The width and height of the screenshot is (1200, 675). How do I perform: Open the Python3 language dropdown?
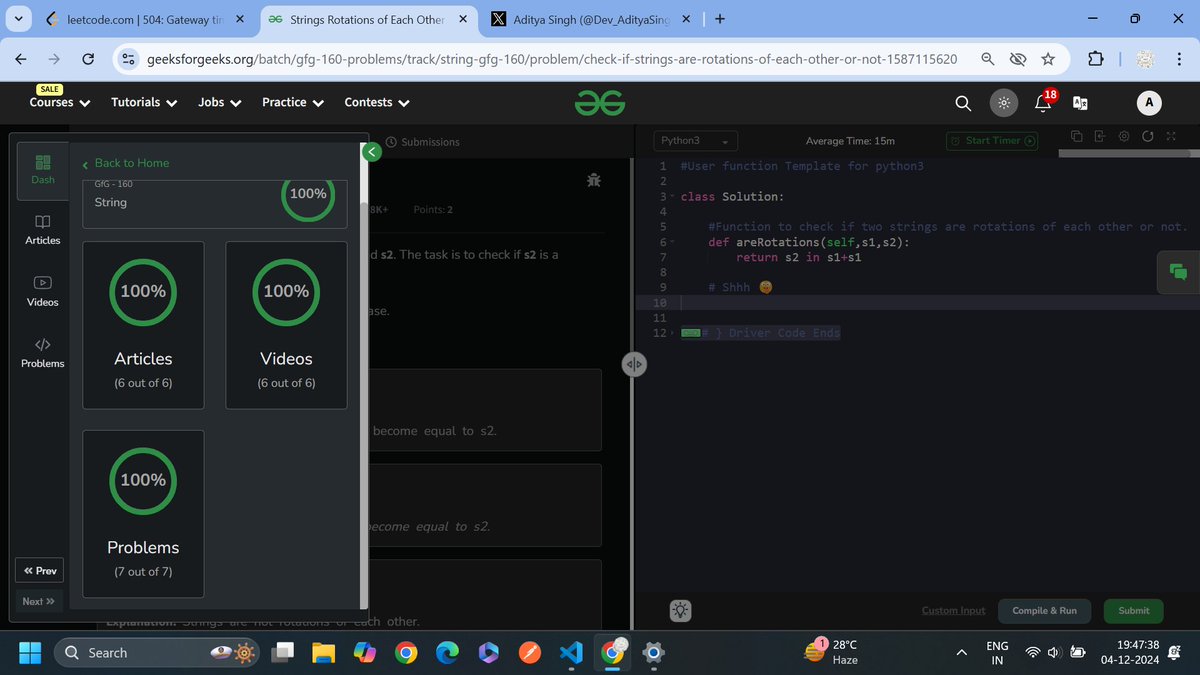click(695, 142)
